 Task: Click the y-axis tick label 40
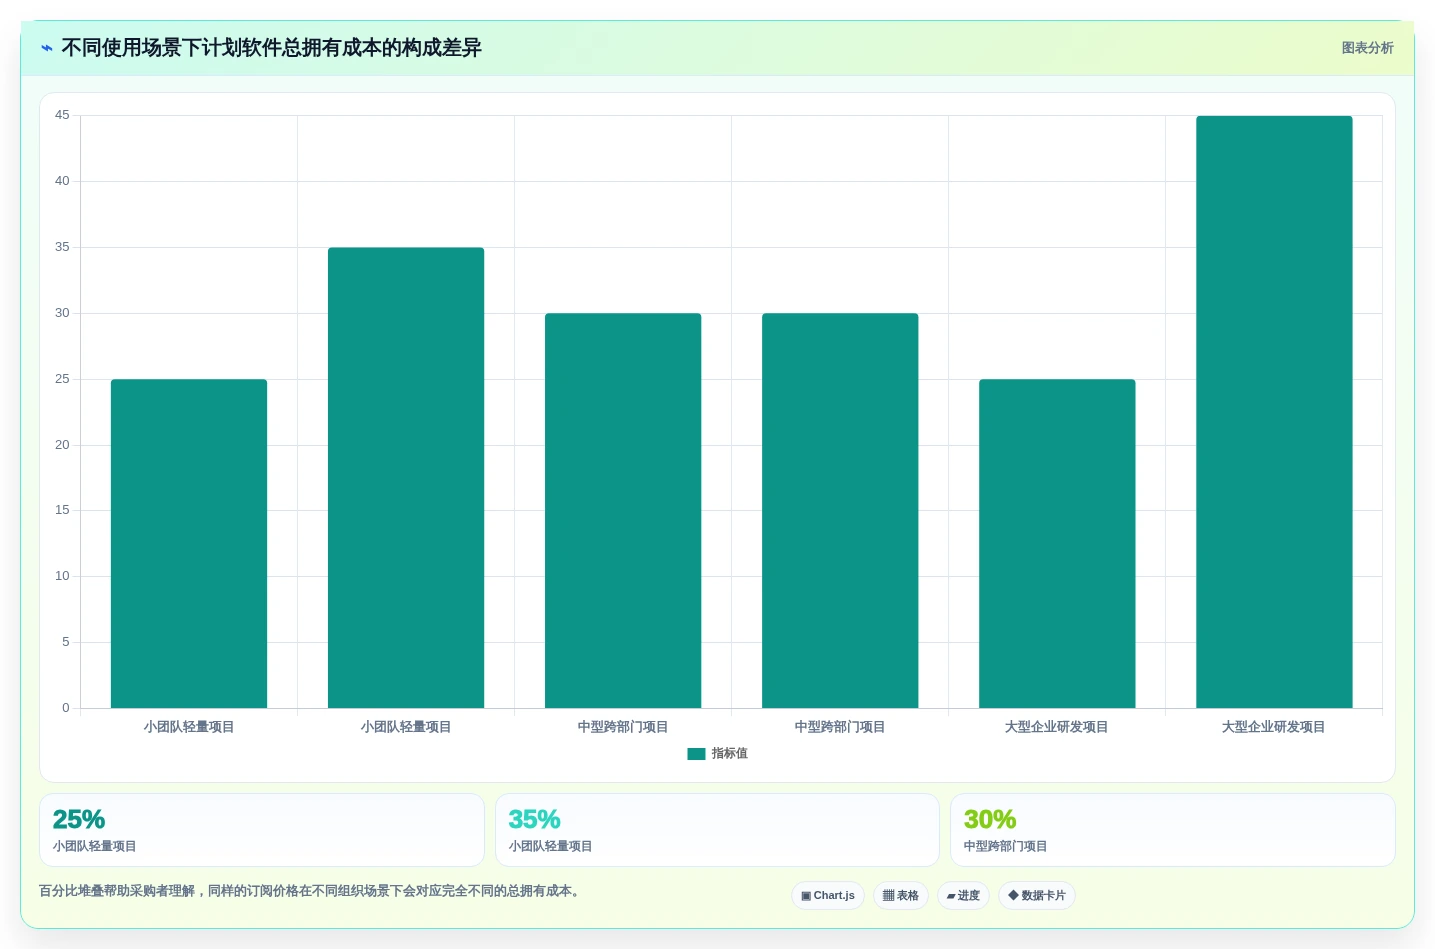[x=62, y=181]
